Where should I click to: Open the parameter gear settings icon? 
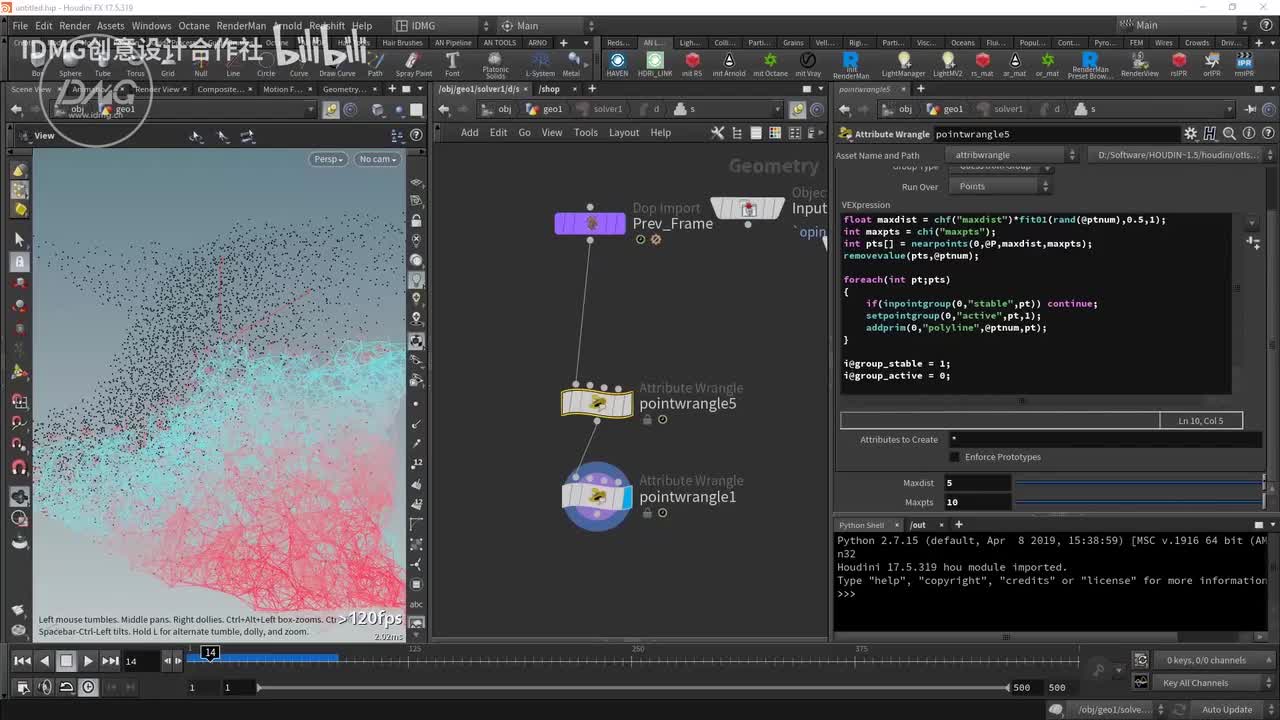point(1190,133)
